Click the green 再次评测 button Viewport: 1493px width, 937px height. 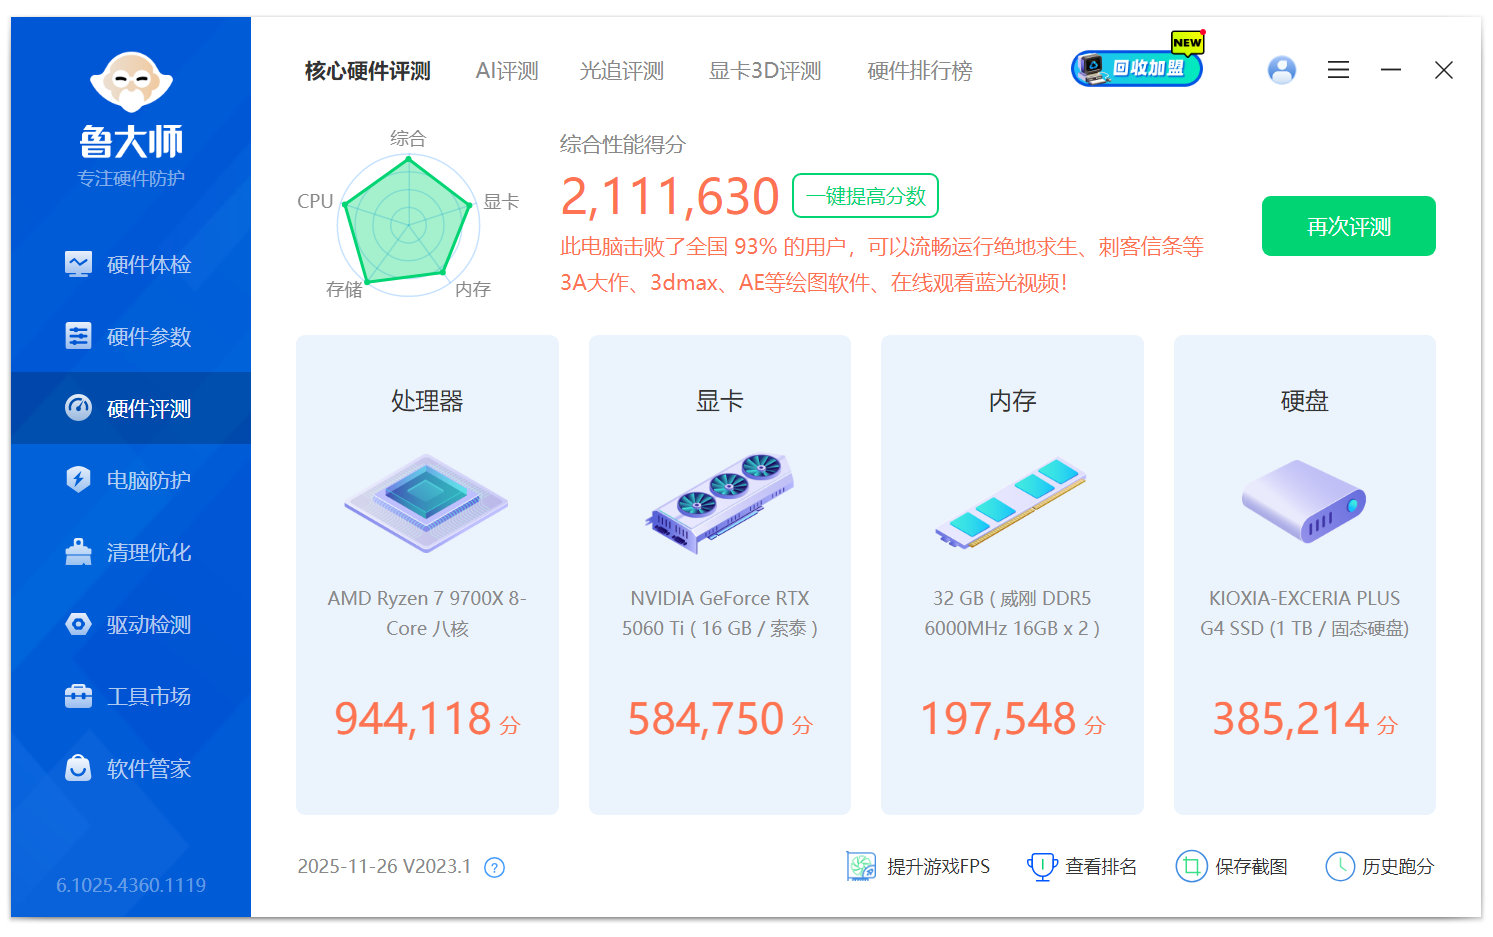tap(1348, 226)
